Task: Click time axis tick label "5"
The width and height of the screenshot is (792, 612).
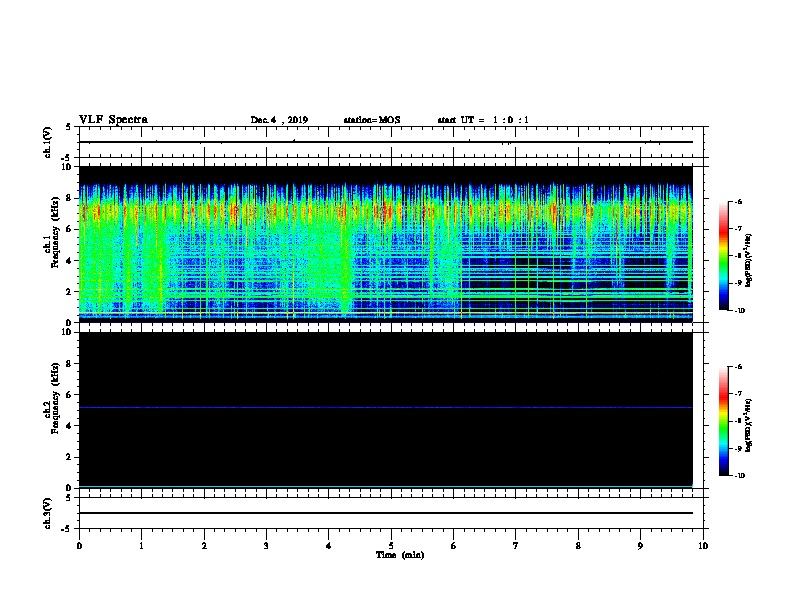Action: pyautogui.click(x=391, y=546)
